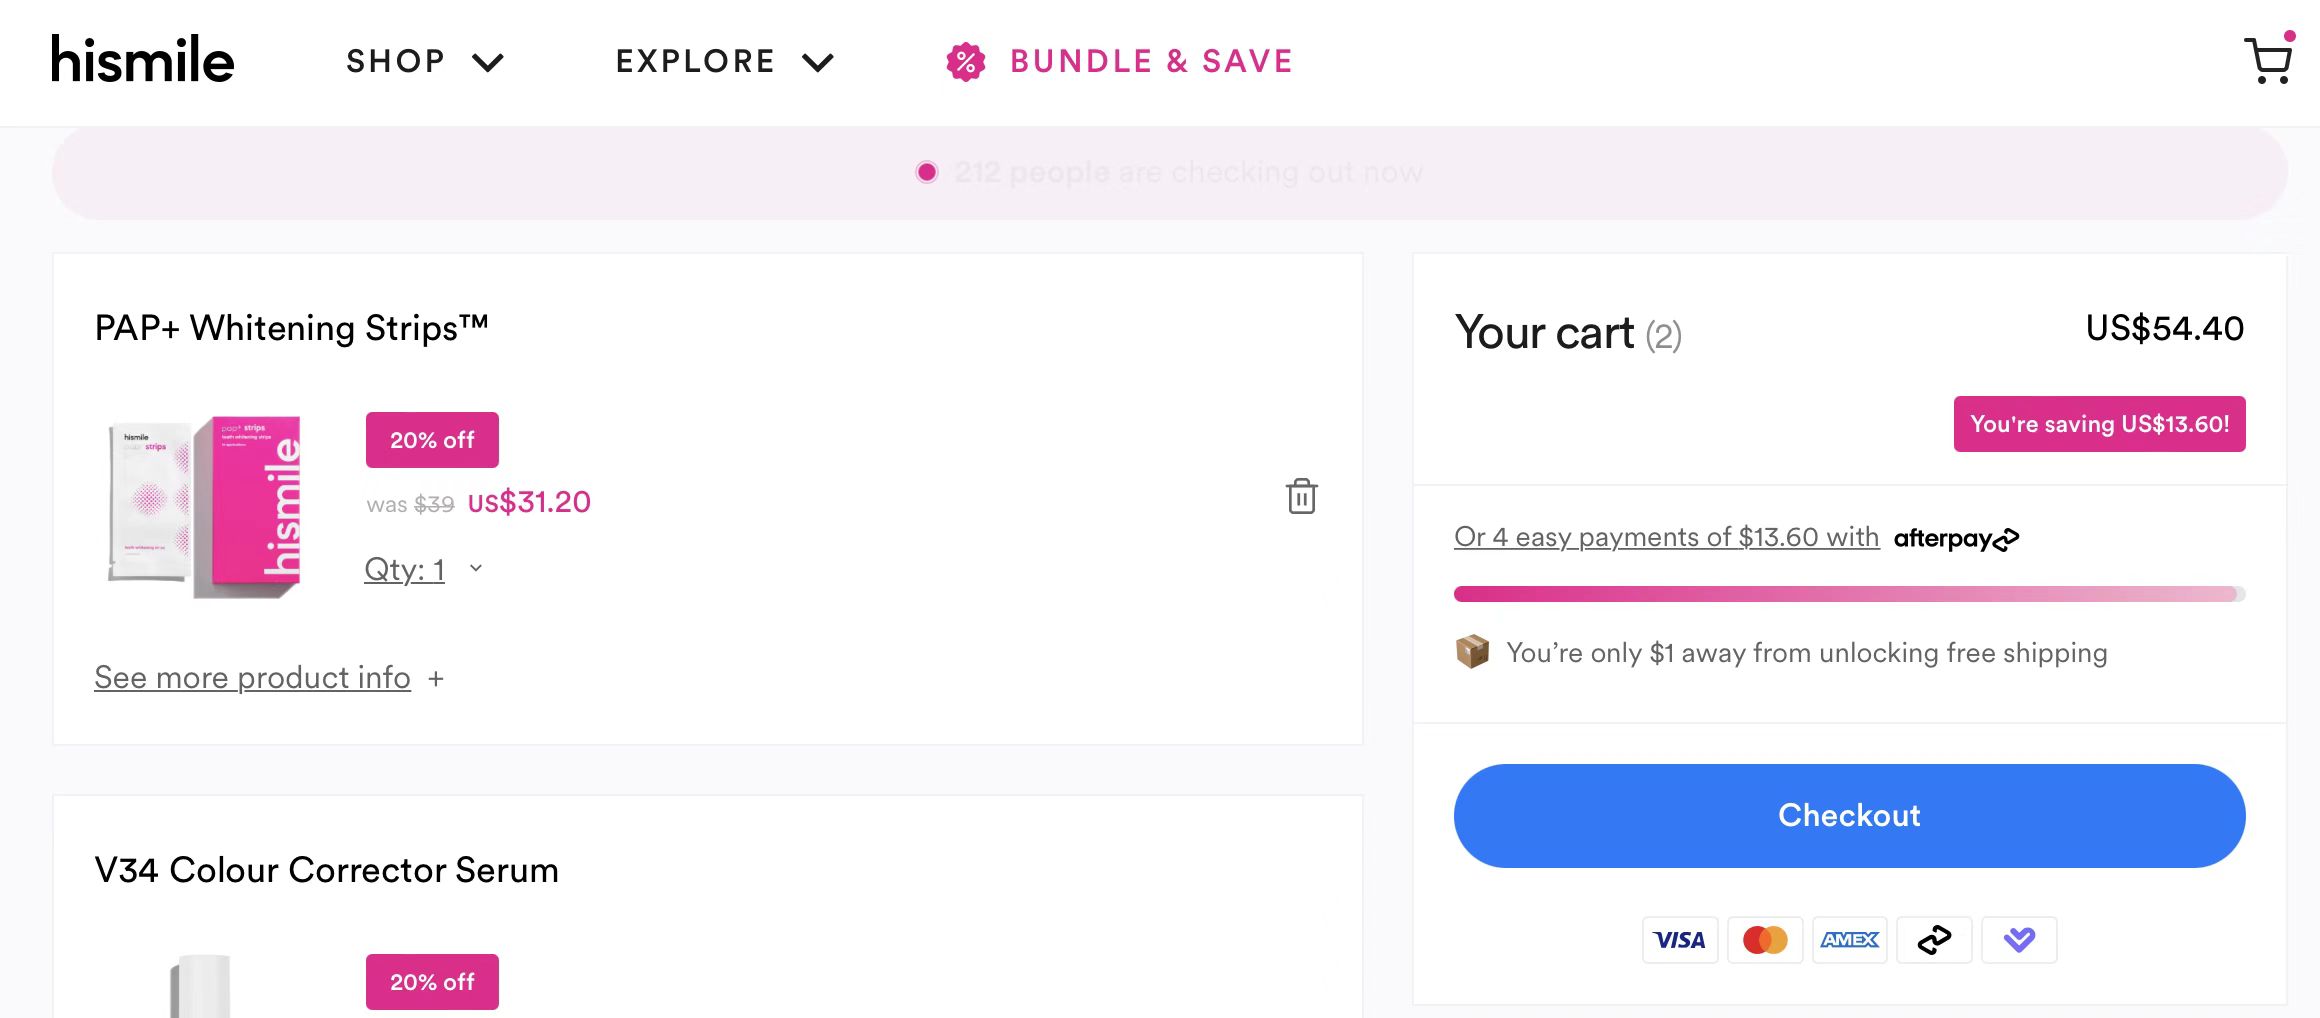Viewport: 2320px width, 1018px height.
Task: Expand the Explore menu
Action: point(724,62)
